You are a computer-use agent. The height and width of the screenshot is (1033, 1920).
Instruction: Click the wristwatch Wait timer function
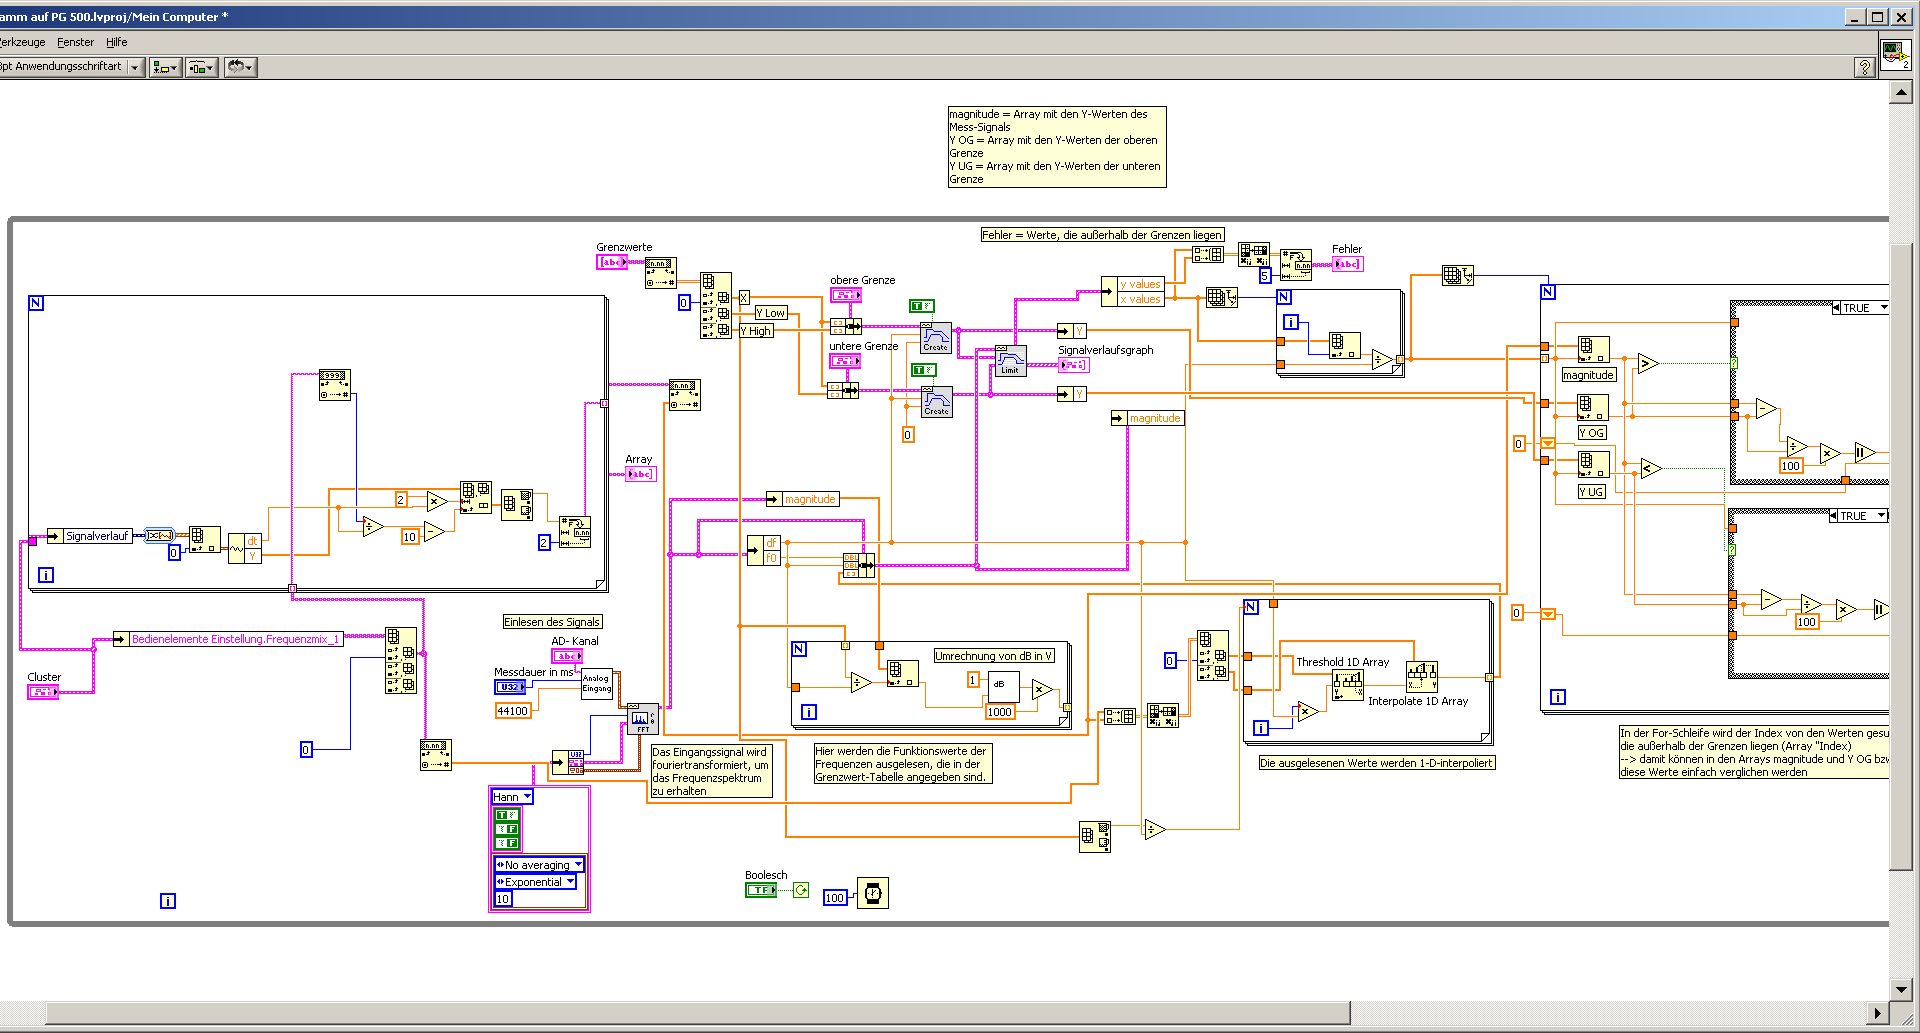(872, 893)
